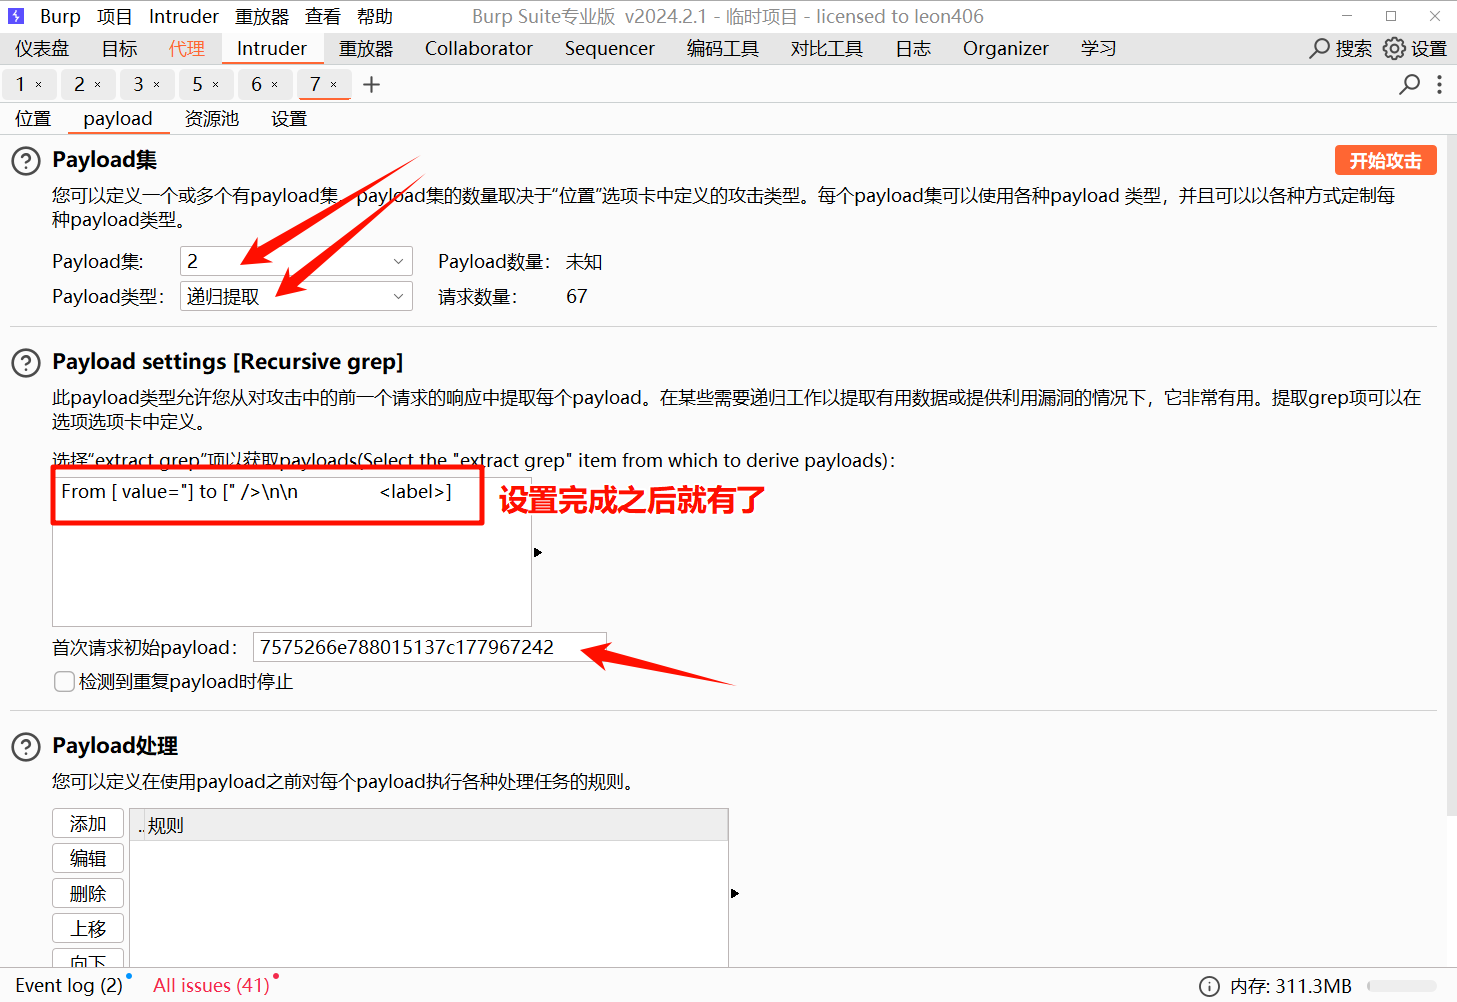
Task: Close Intruder tab 7 with its x
Action: coord(334,85)
